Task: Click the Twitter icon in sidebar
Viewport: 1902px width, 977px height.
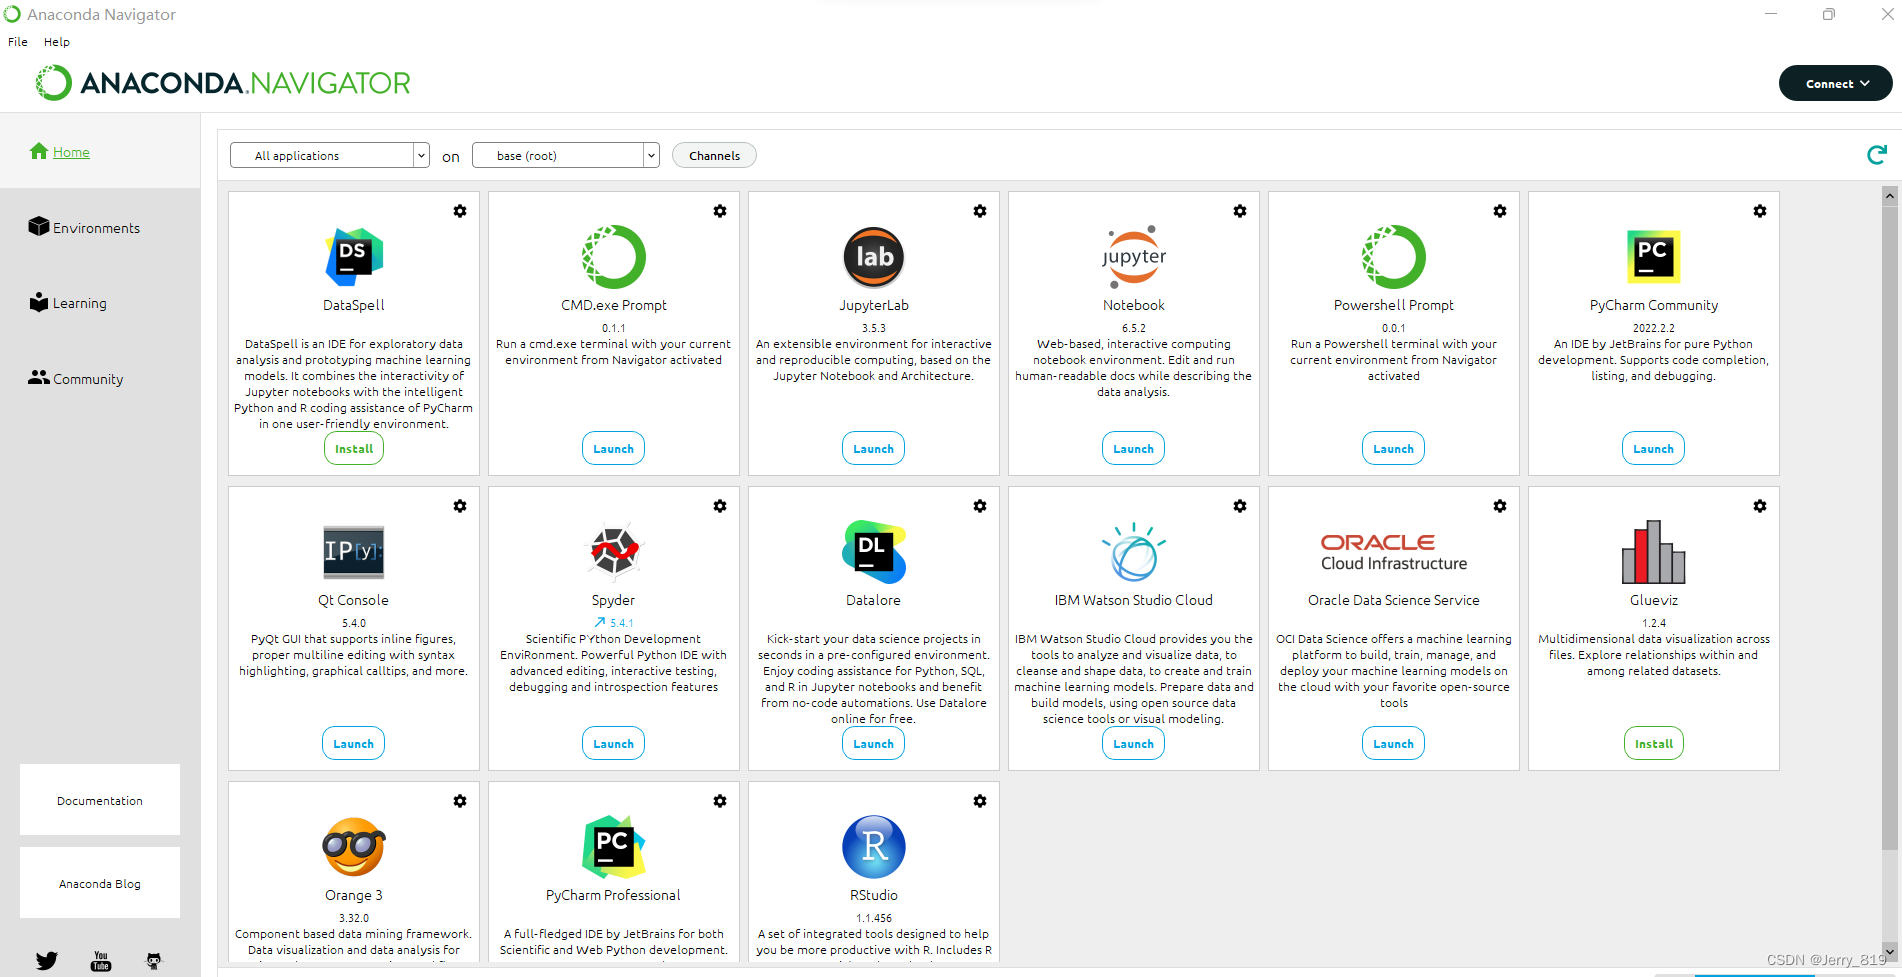Action: pyautogui.click(x=47, y=961)
